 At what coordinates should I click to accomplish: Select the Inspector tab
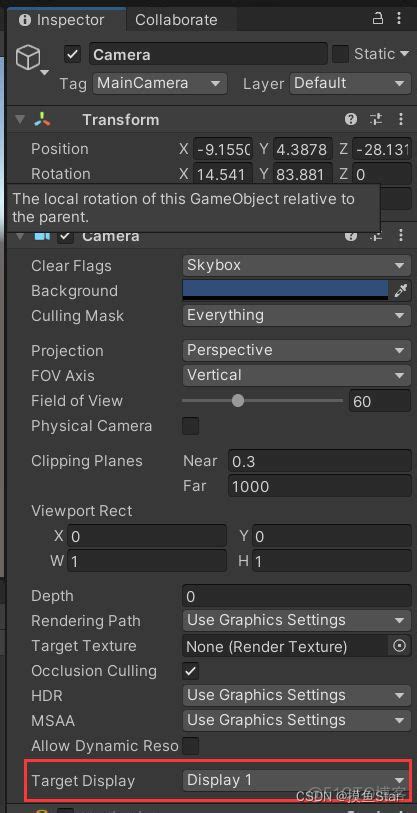(62, 20)
